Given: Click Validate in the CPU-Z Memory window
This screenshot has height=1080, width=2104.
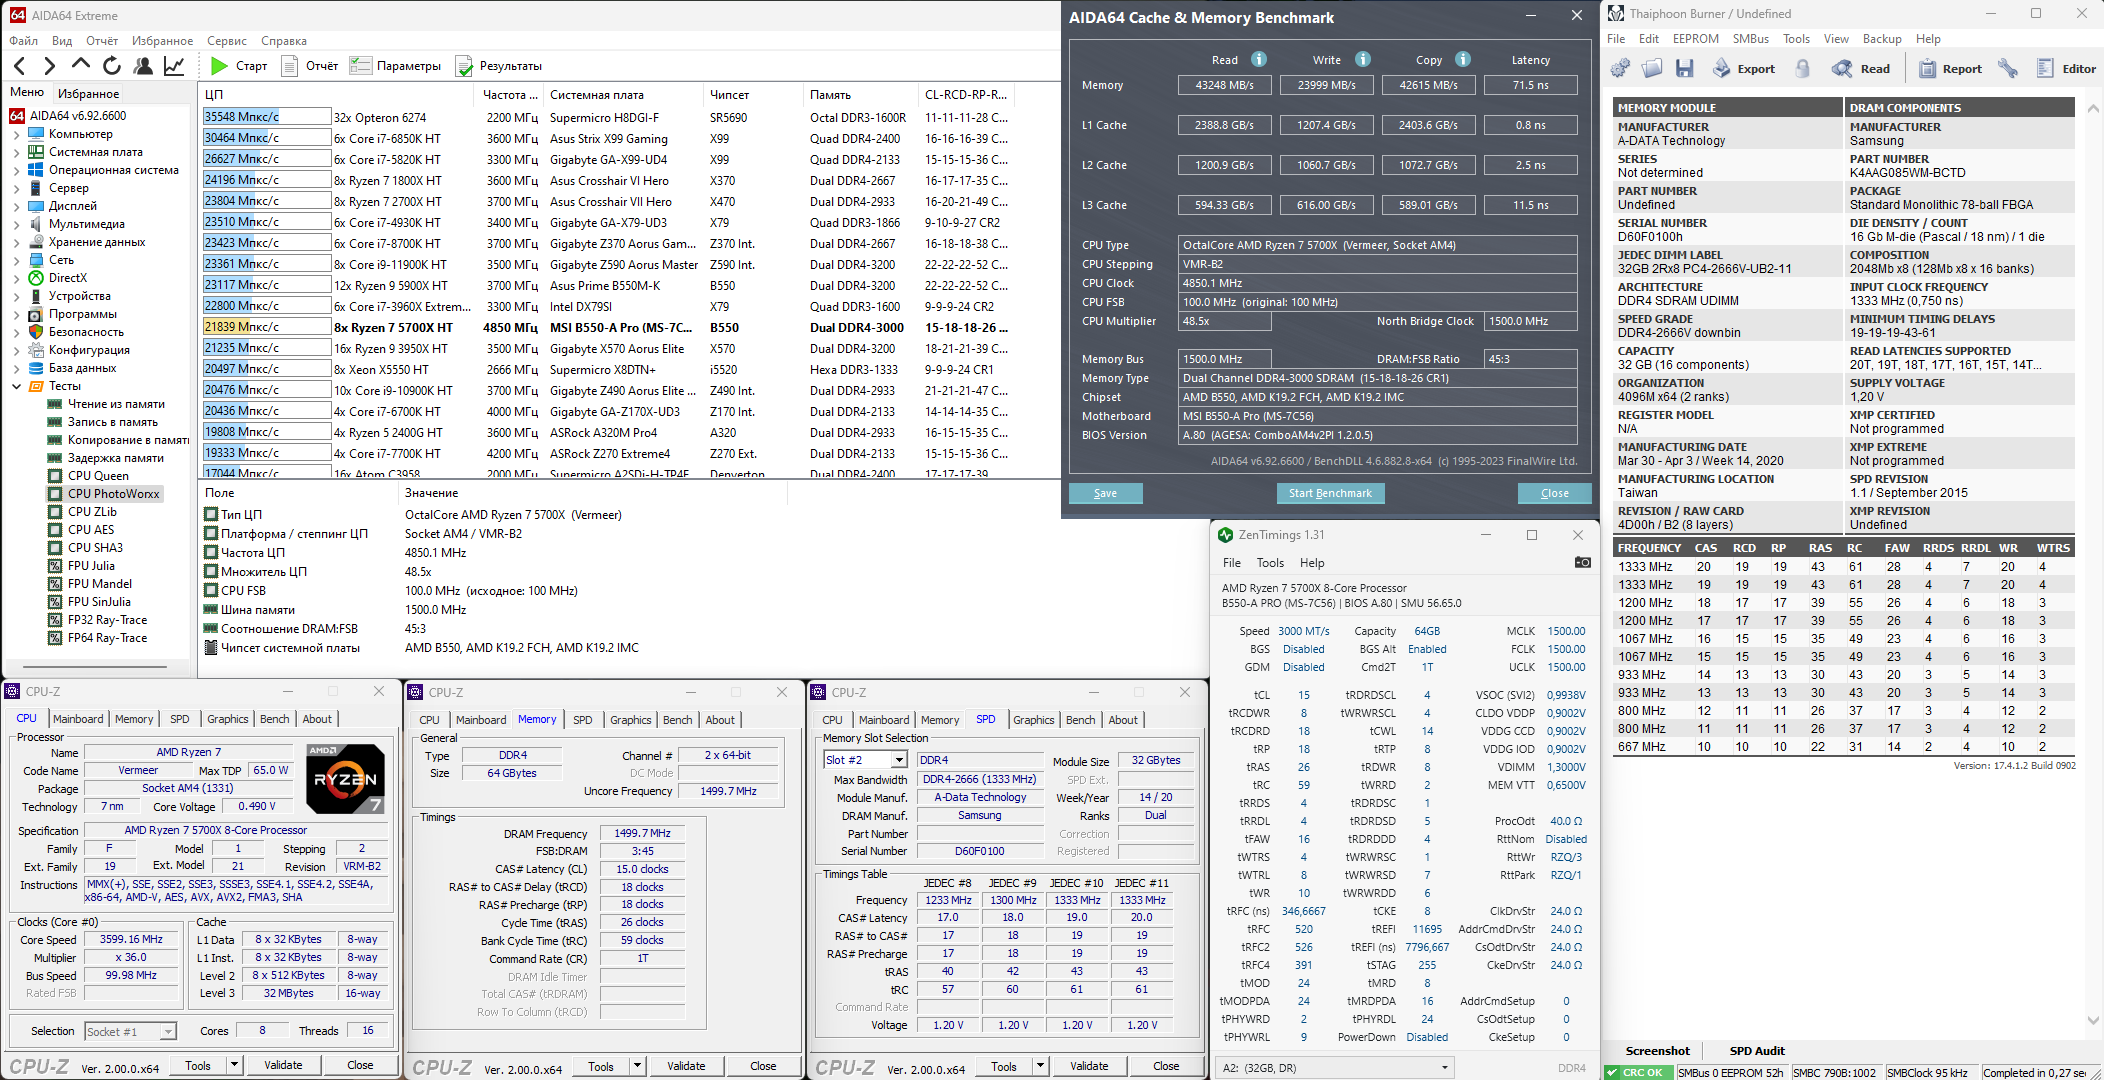Looking at the screenshot, I should pyautogui.click(x=686, y=1066).
